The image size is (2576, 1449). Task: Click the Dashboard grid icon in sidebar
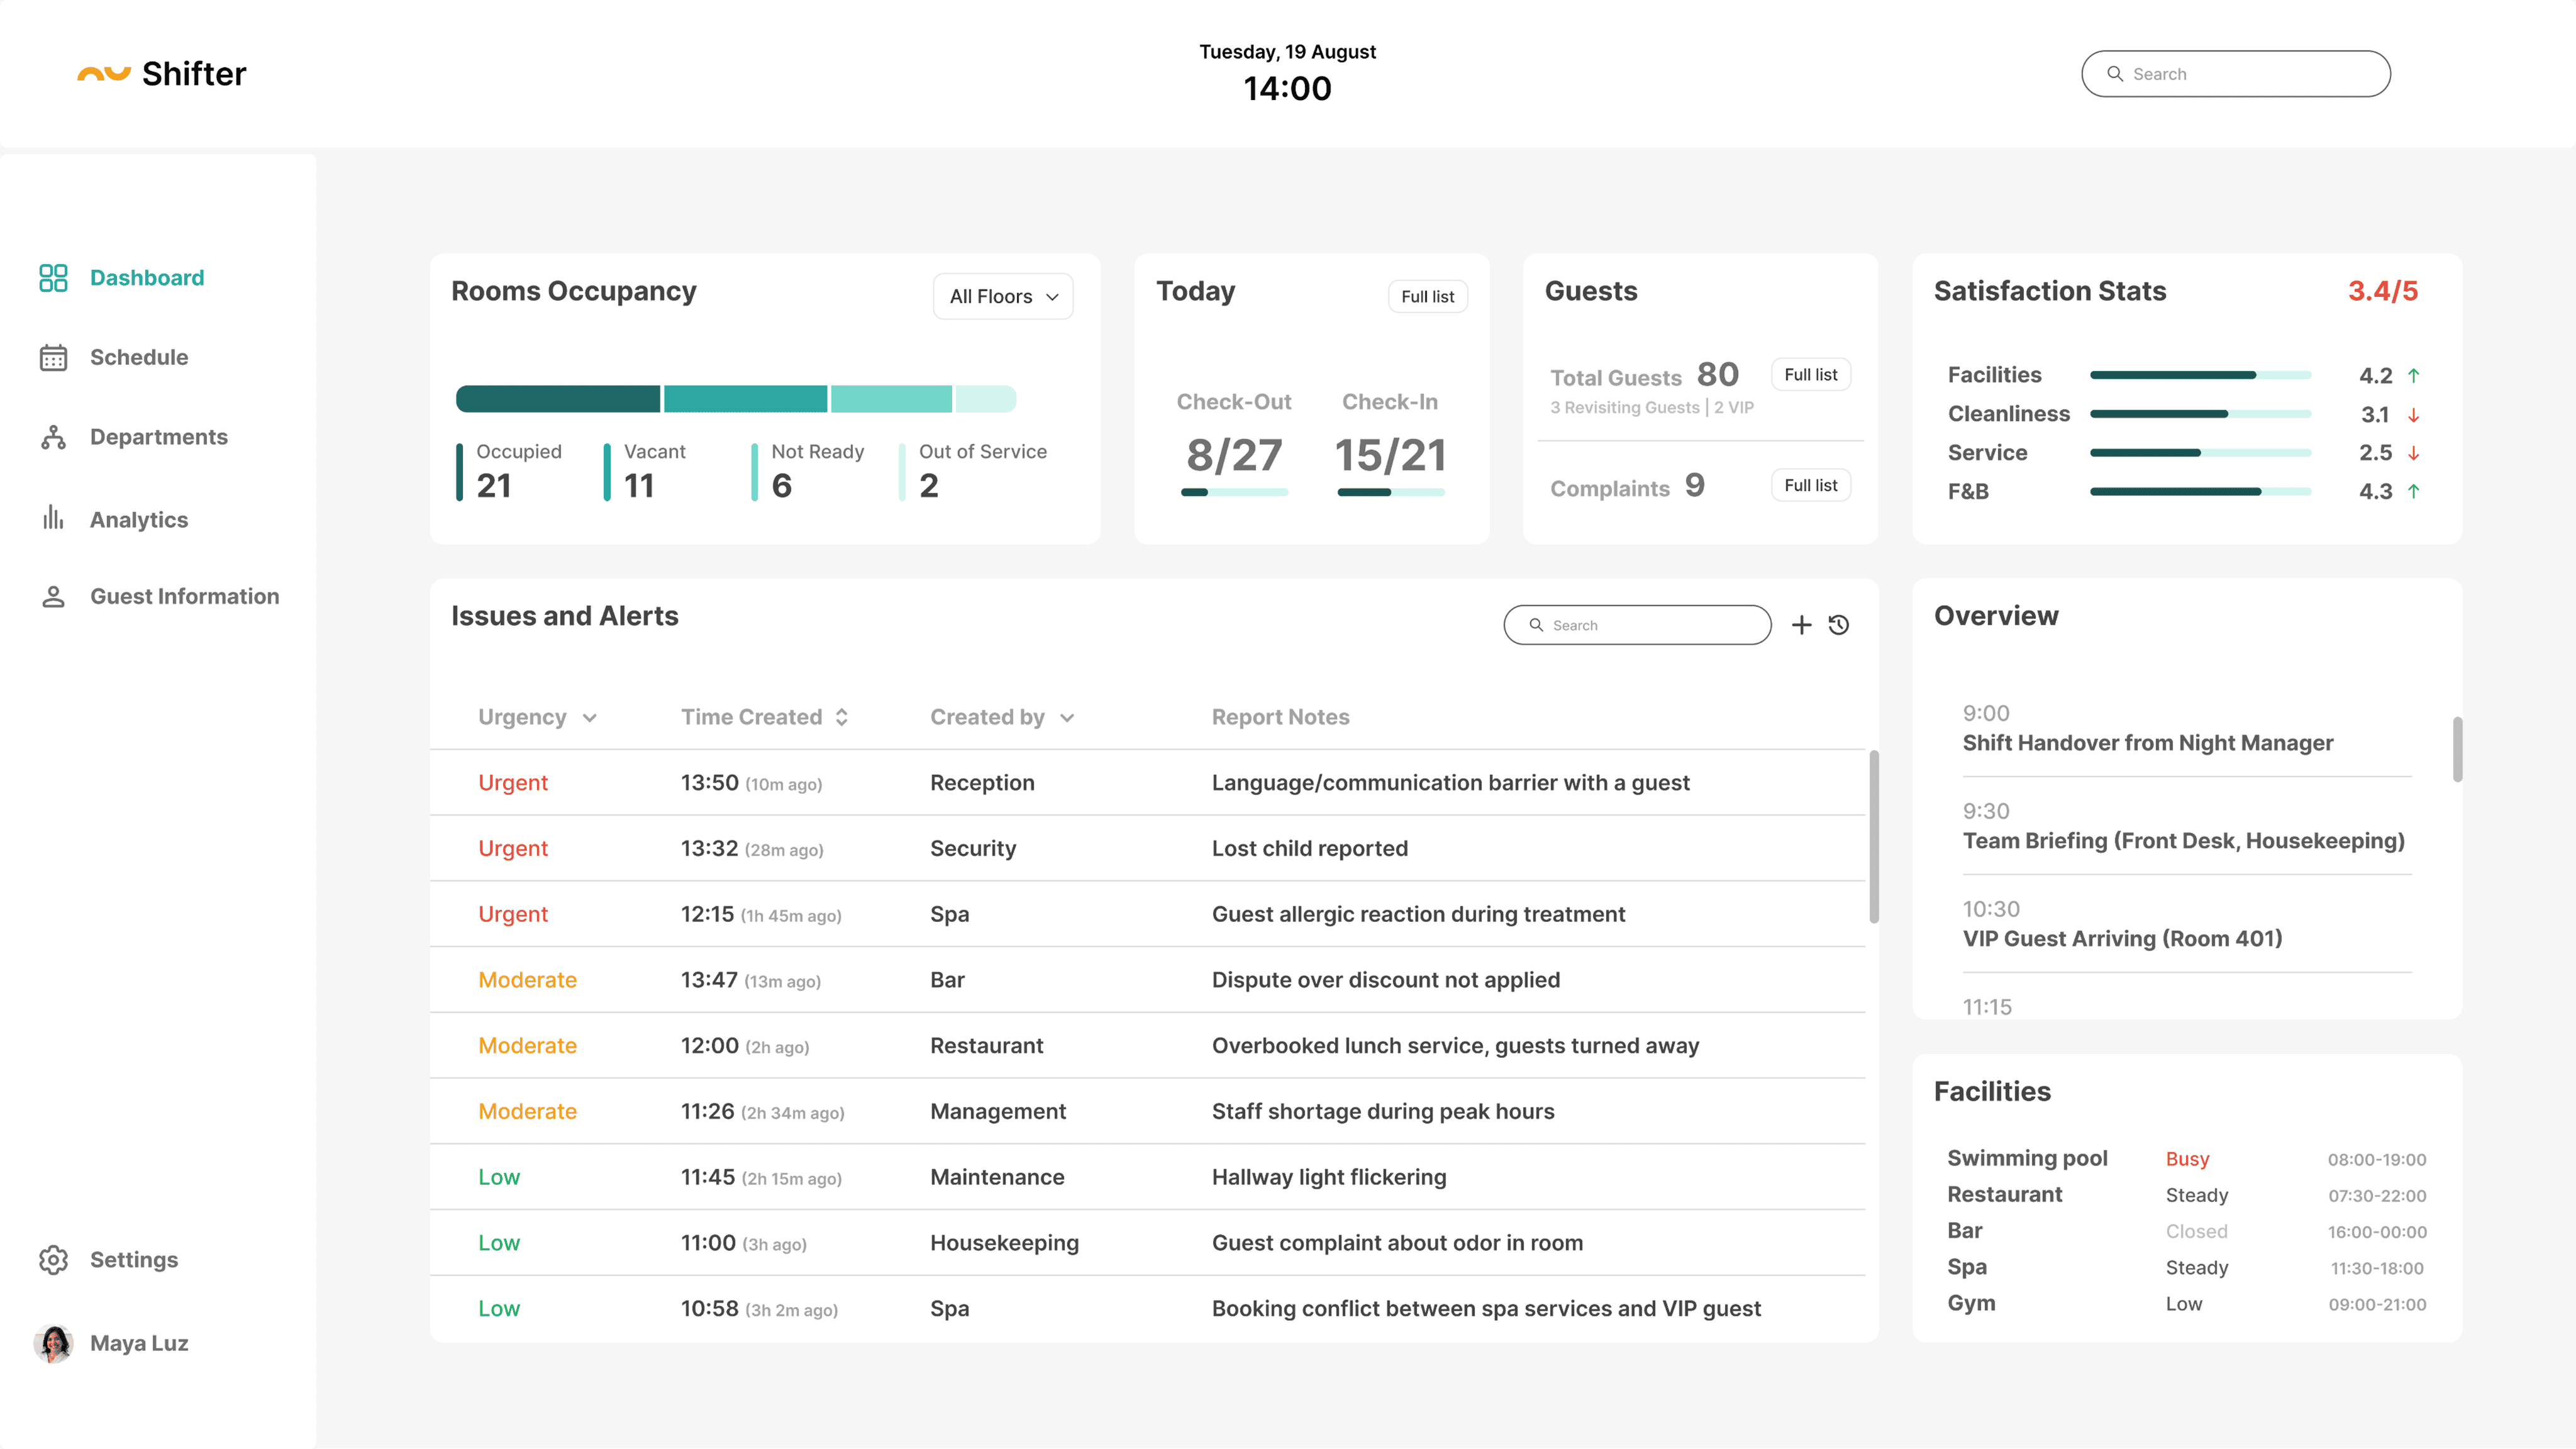tap(53, 278)
